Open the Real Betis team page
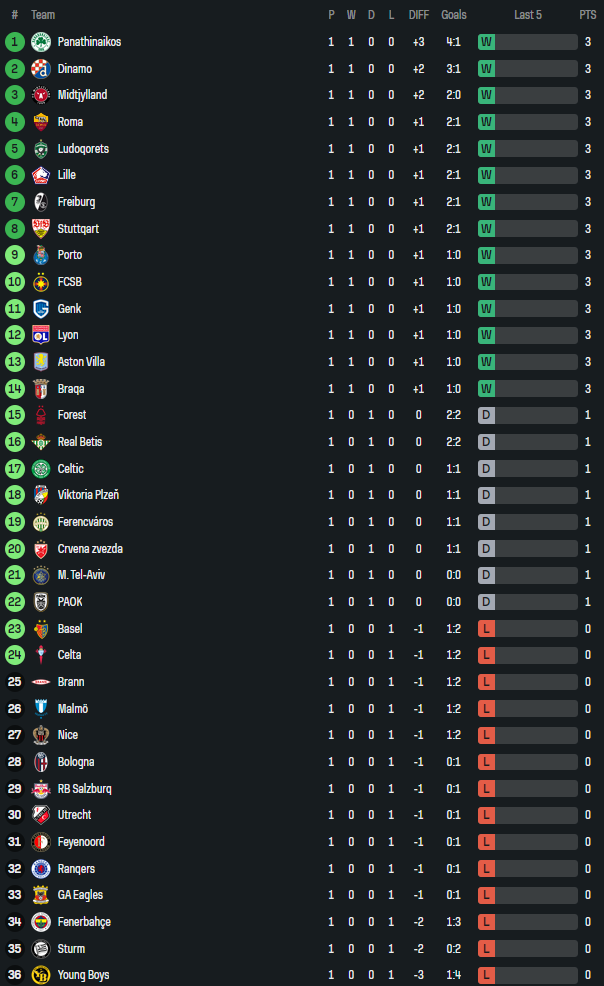 coord(80,442)
